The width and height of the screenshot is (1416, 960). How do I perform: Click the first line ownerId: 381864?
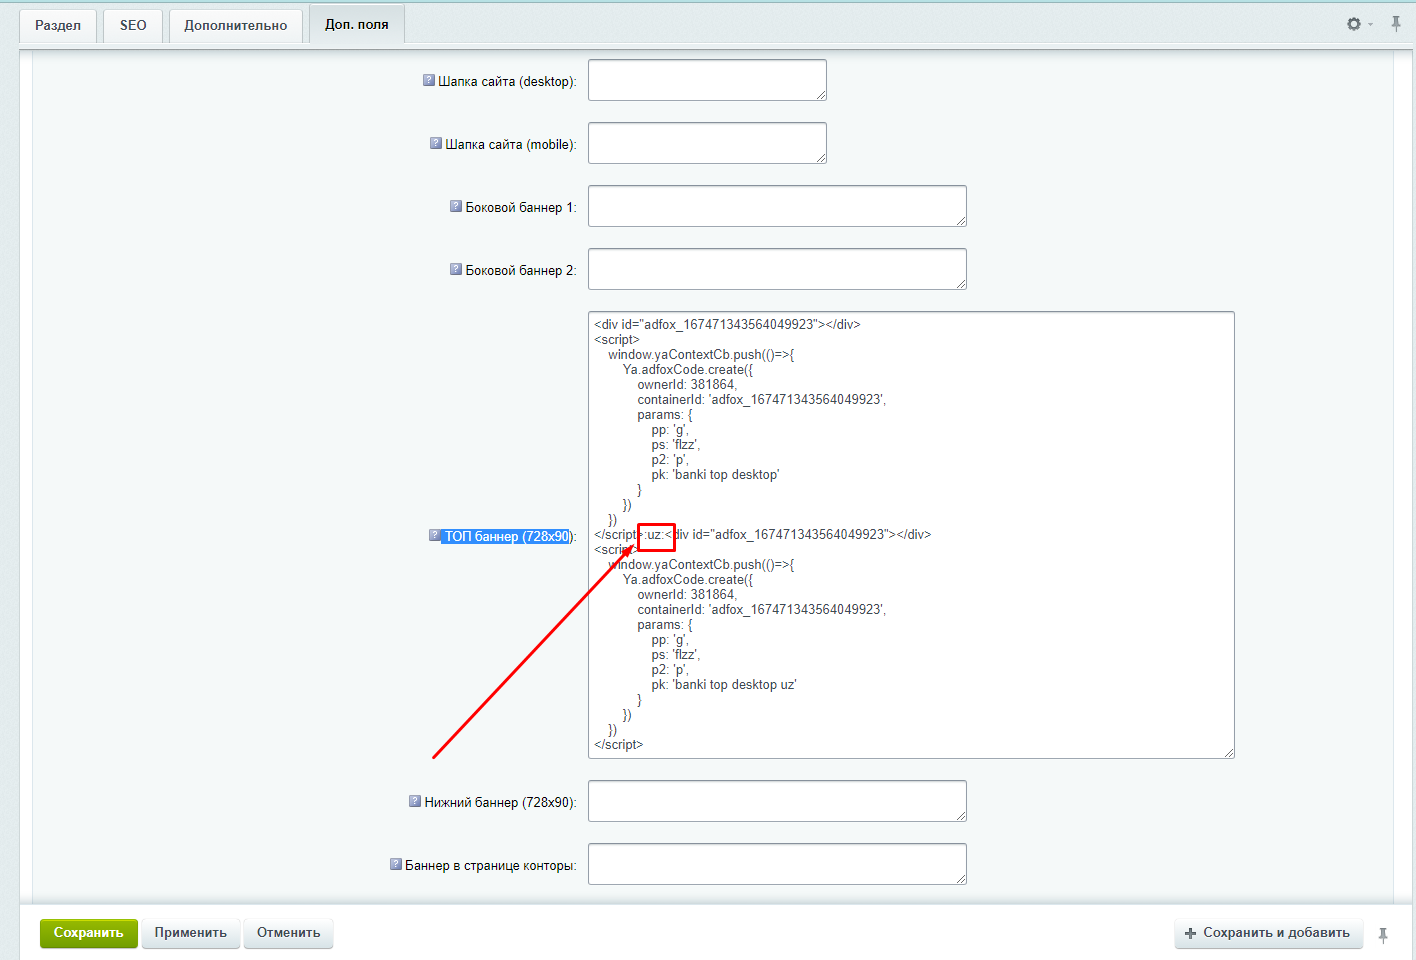(x=687, y=385)
